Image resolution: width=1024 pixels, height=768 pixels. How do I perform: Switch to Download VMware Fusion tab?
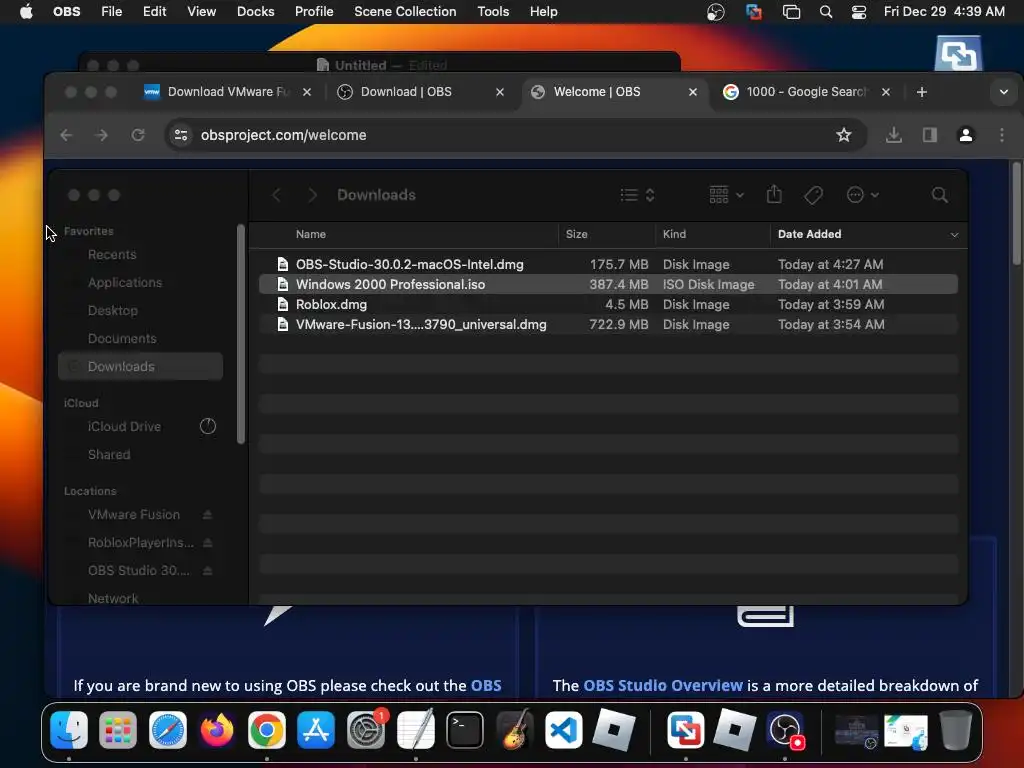click(x=227, y=92)
